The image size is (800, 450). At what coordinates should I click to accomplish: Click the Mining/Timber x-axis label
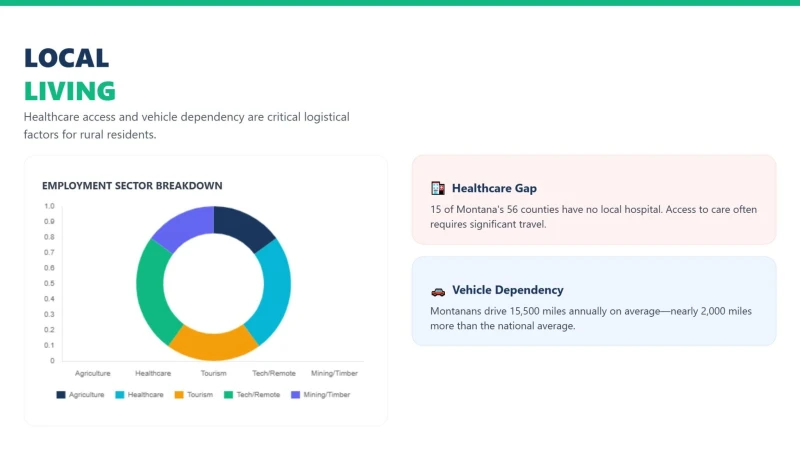coord(334,373)
